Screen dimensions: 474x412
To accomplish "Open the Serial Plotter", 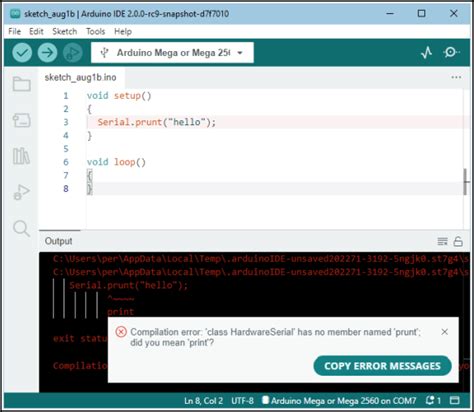I will tap(426, 53).
